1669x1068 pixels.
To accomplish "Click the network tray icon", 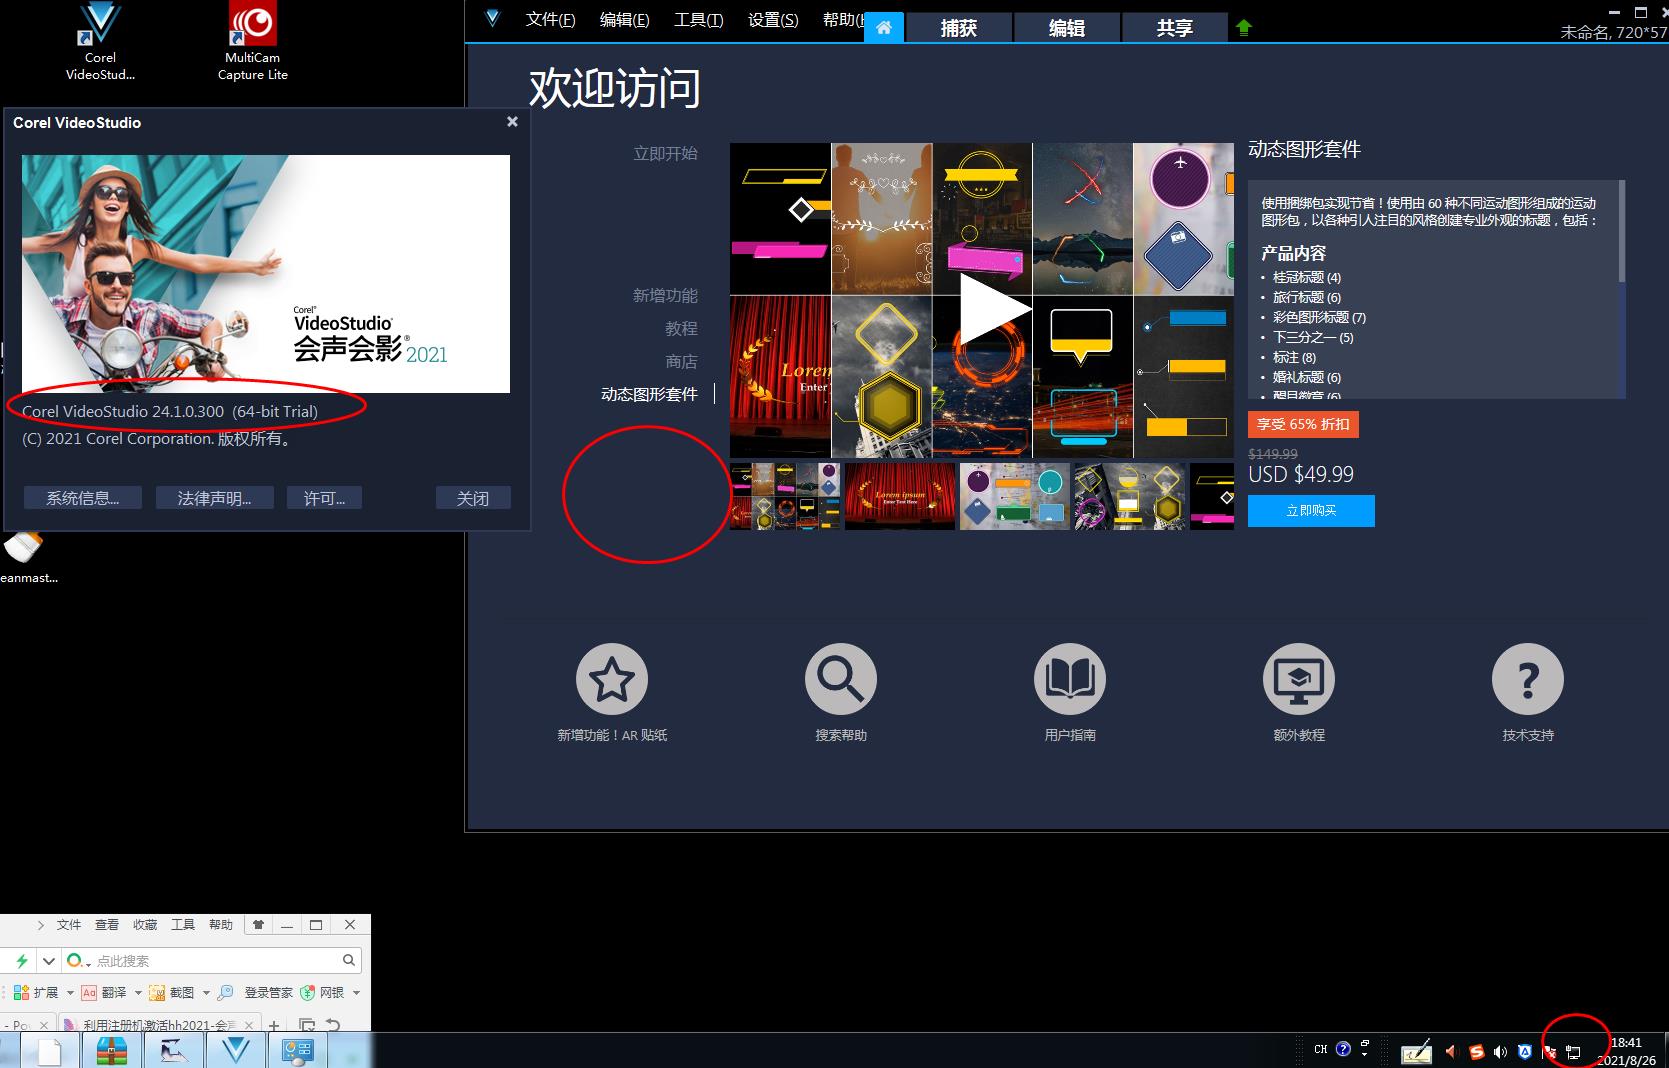I will pos(1573,1052).
